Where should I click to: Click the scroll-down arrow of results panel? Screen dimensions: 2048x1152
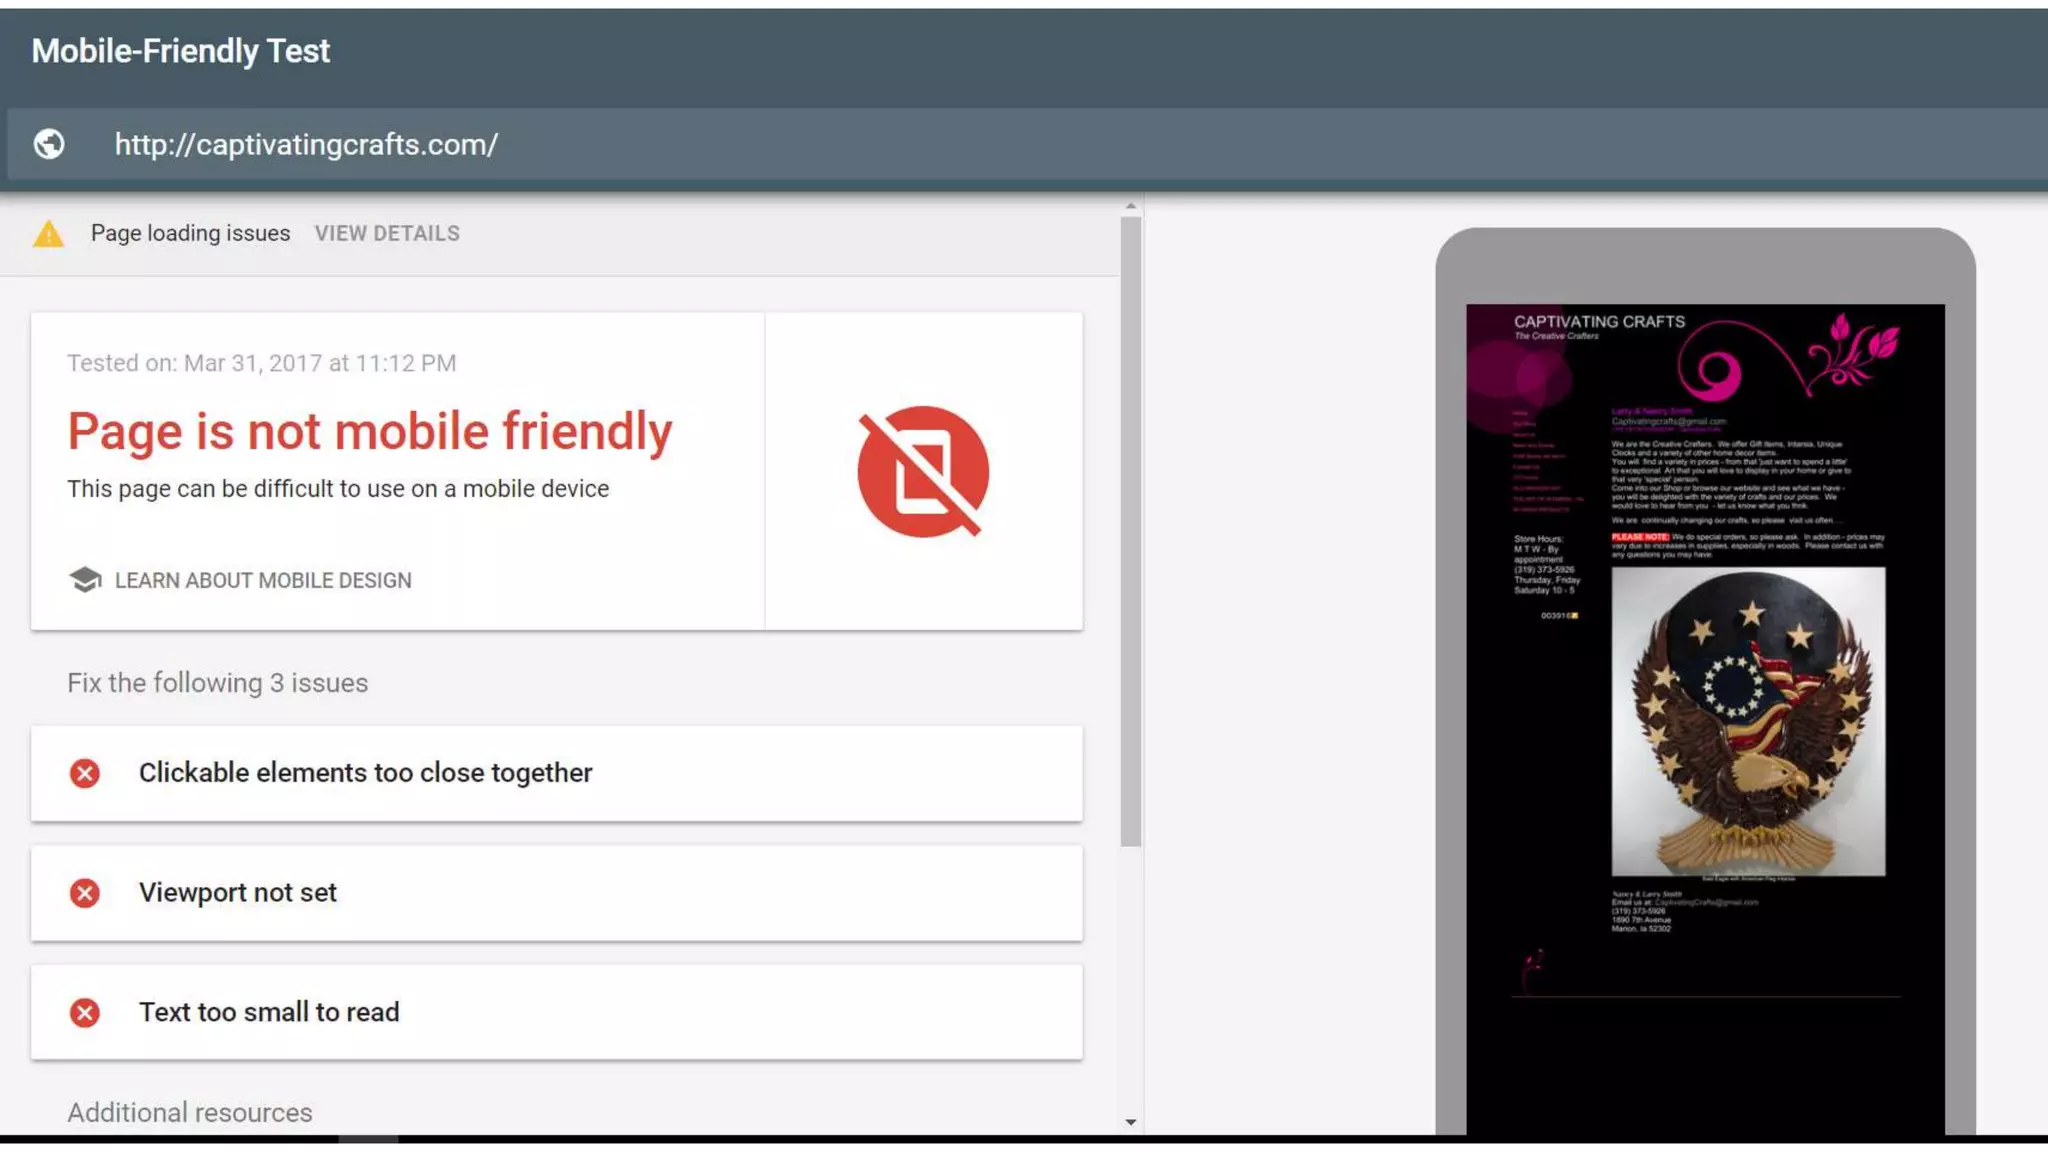coord(1131,1122)
